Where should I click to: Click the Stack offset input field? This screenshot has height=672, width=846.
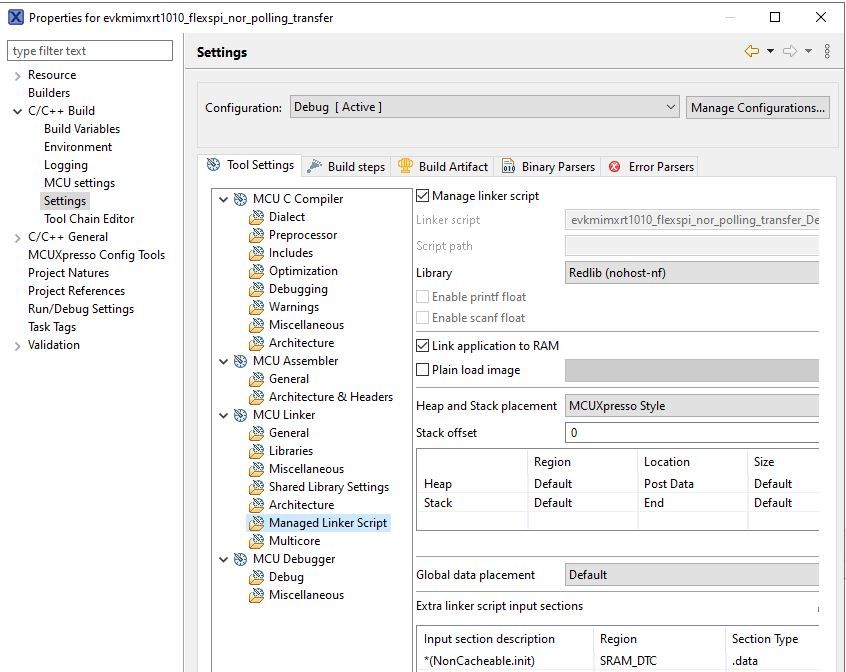click(x=692, y=433)
